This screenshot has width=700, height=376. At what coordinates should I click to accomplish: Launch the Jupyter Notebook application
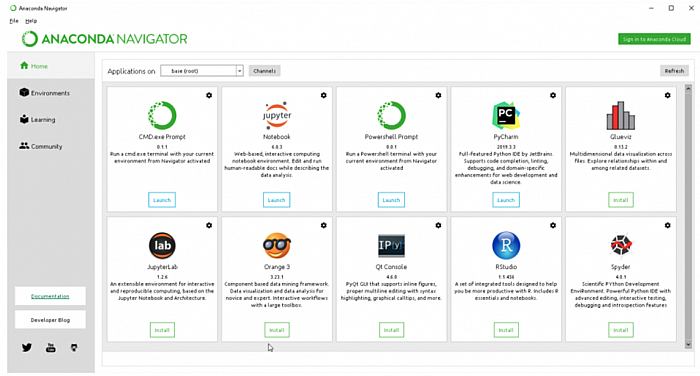[x=276, y=200]
